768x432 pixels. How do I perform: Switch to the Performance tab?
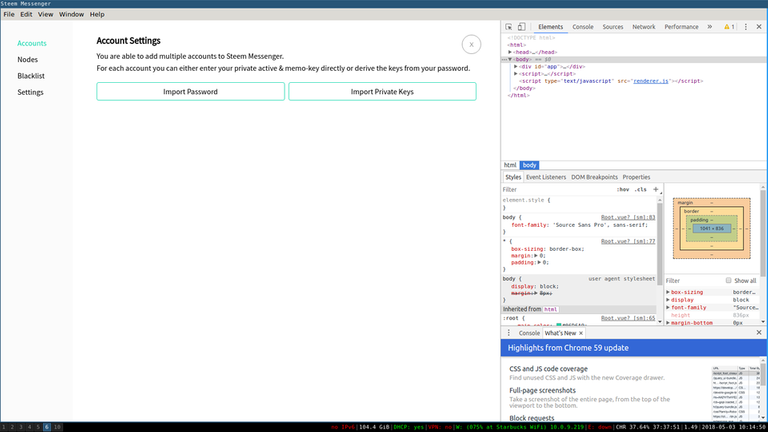point(681,27)
